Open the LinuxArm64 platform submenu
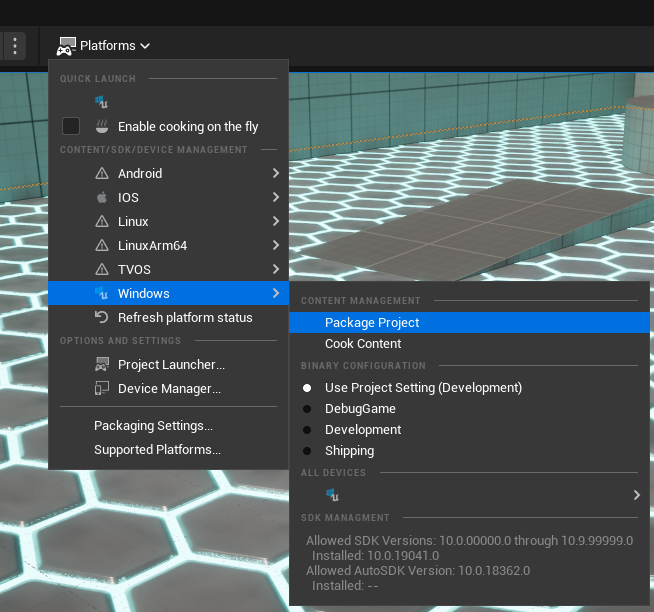 pyautogui.click(x=168, y=245)
